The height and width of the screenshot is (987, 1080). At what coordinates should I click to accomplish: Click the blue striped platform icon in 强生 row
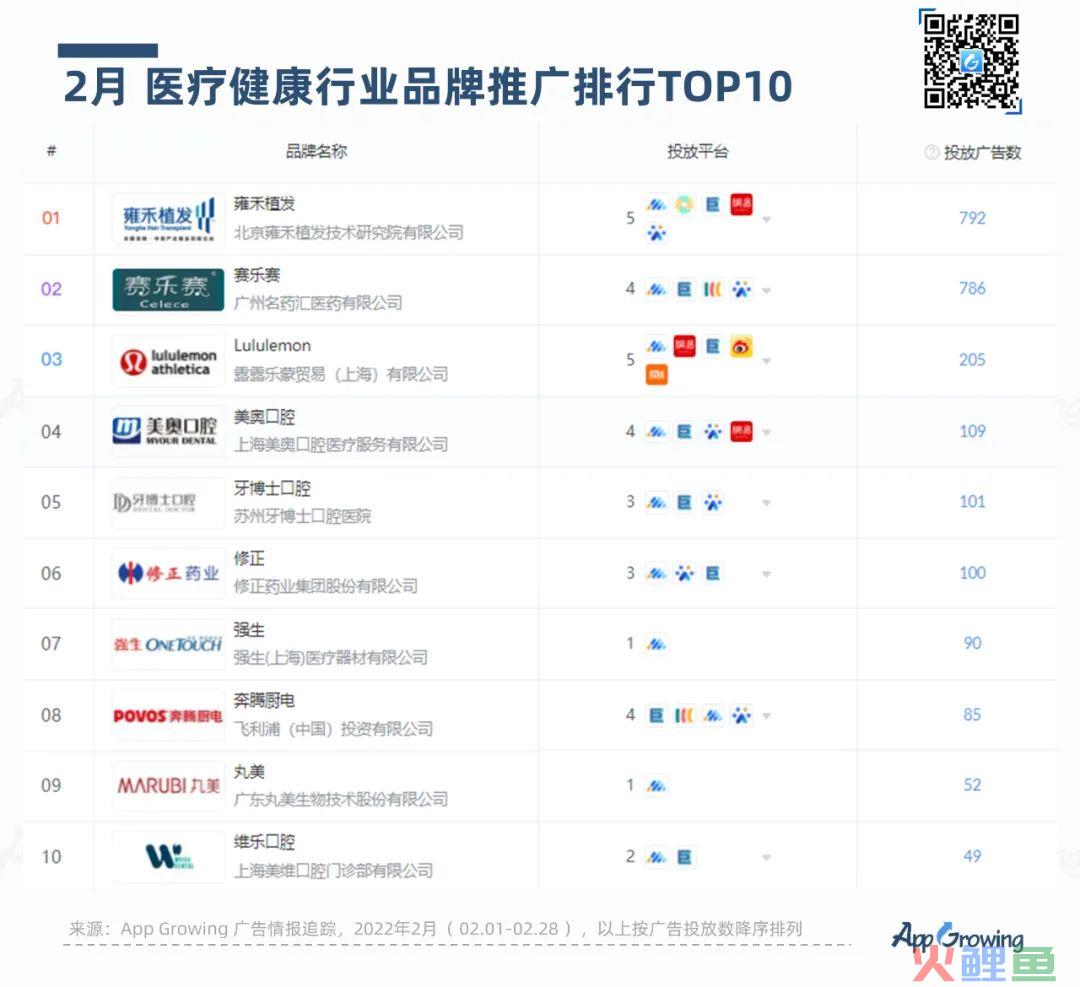click(x=656, y=644)
